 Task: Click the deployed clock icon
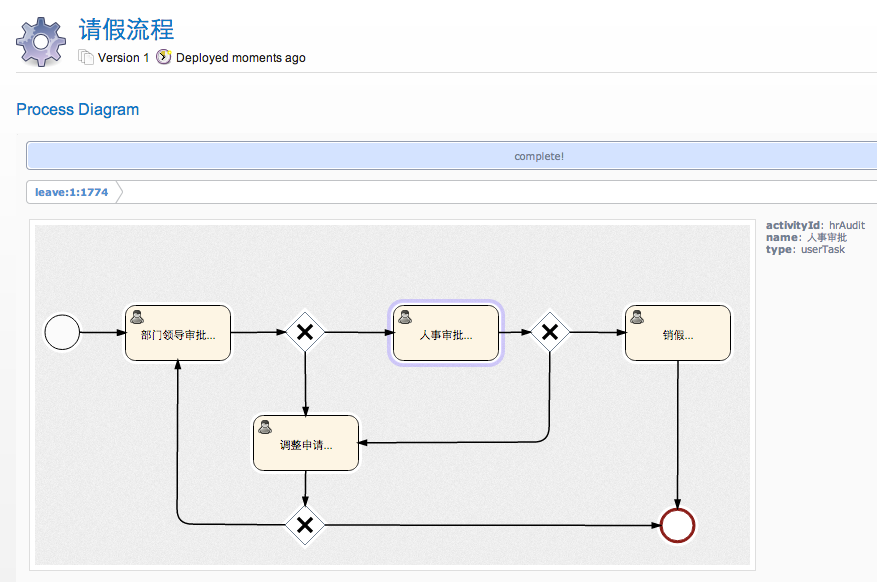pos(164,57)
